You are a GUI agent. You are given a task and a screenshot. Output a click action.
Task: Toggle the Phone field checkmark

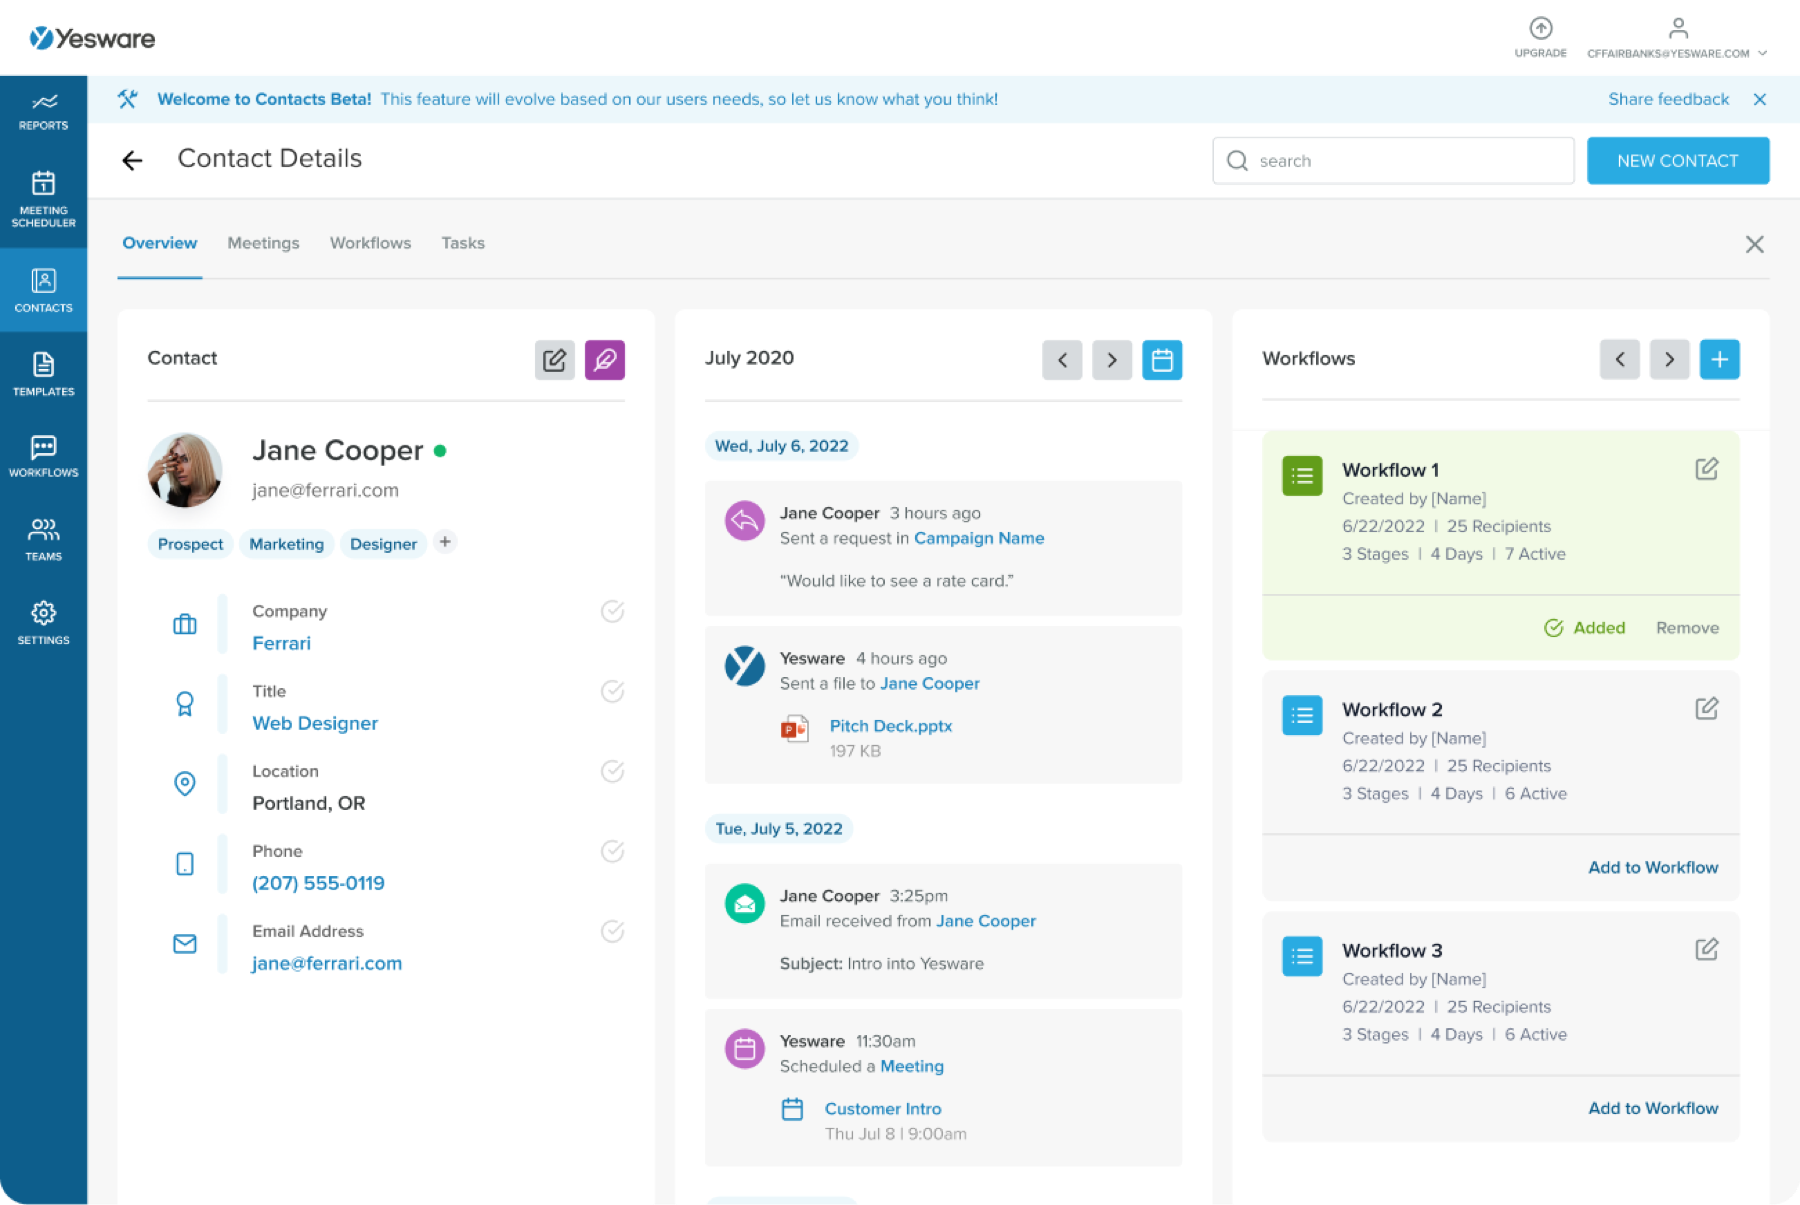coord(612,851)
